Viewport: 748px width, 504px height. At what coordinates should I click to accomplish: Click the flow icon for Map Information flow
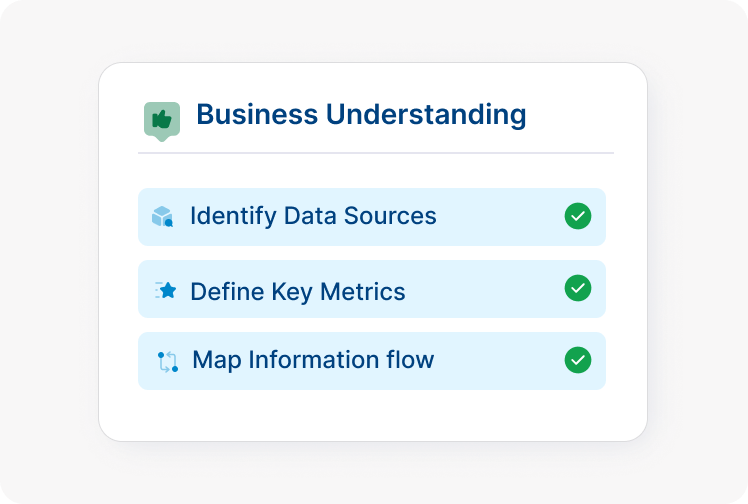pos(167,361)
